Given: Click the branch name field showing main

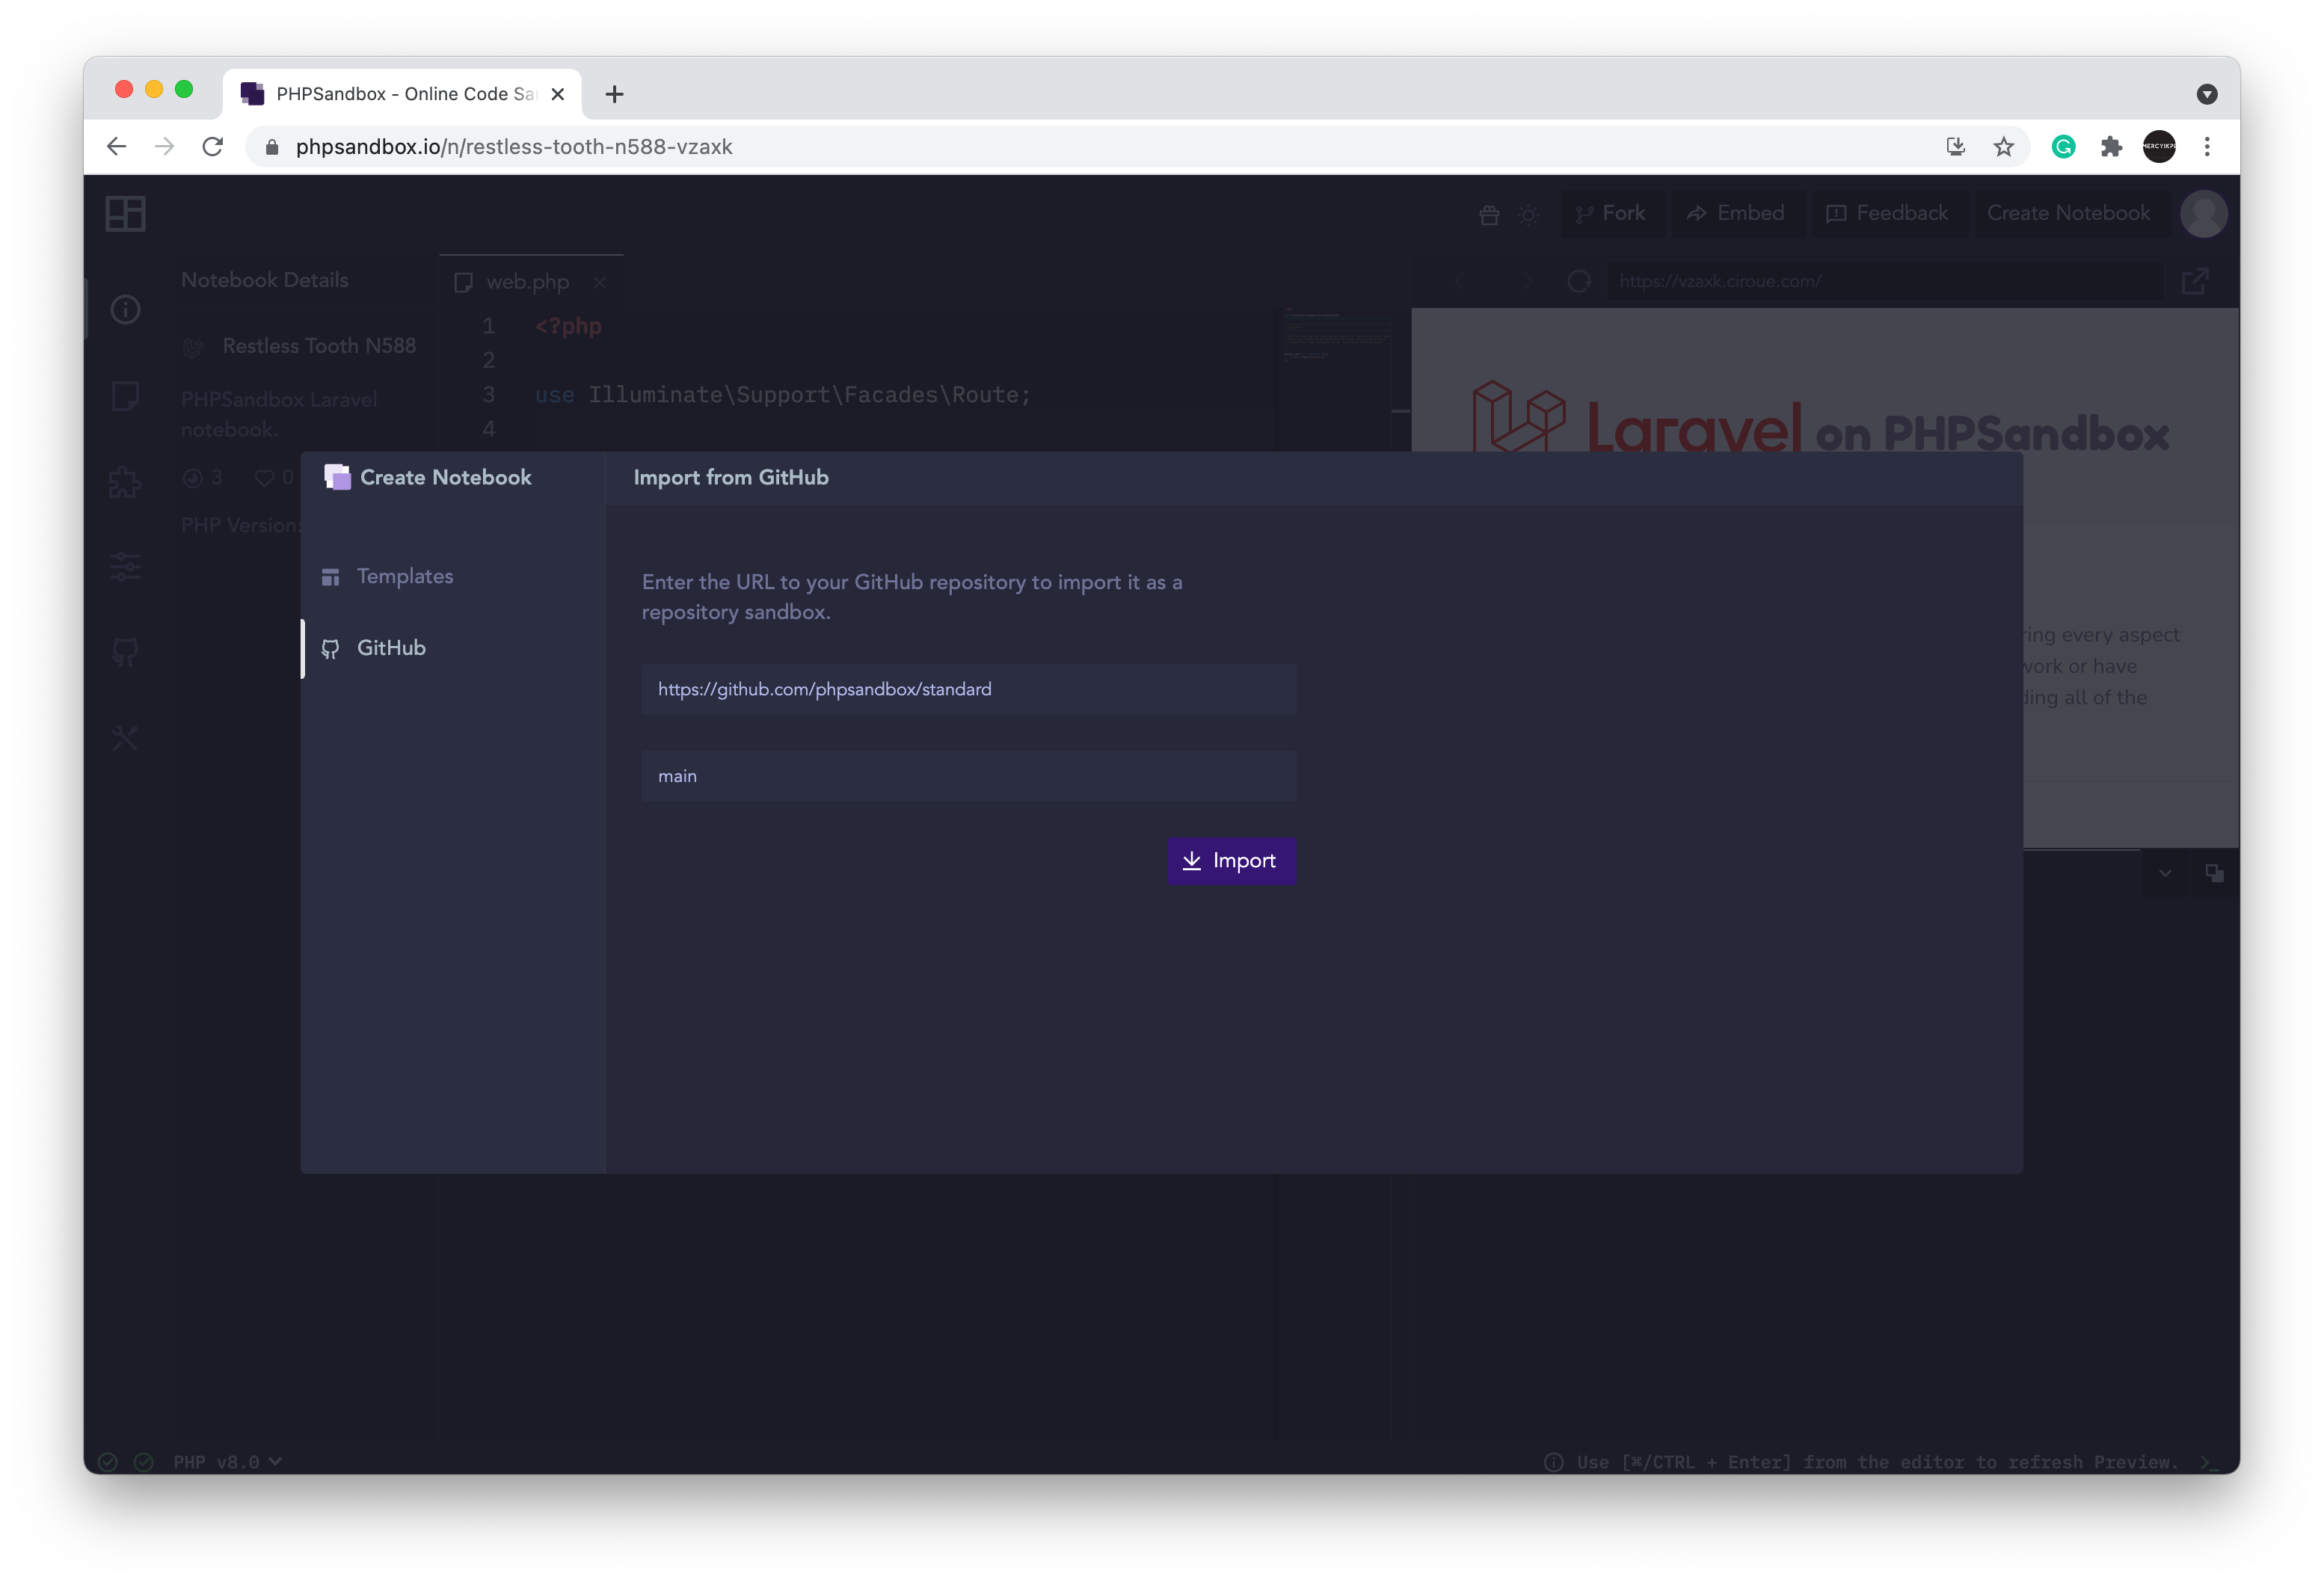Looking at the screenshot, I should 968,776.
